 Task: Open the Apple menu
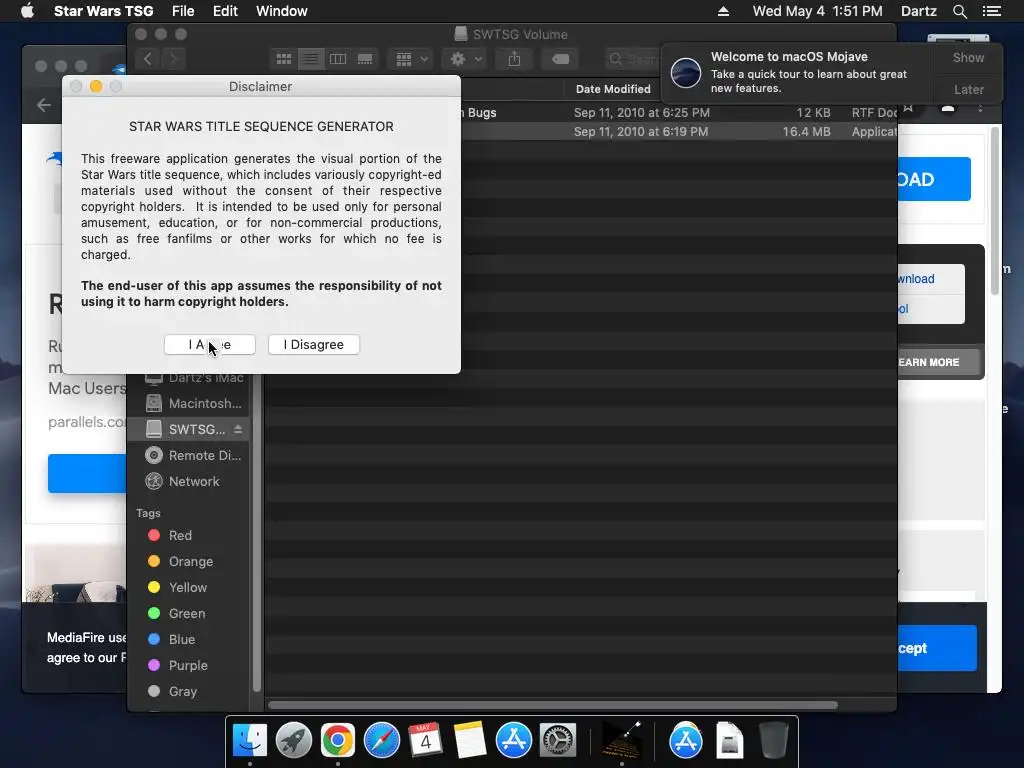tap(27, 11)
